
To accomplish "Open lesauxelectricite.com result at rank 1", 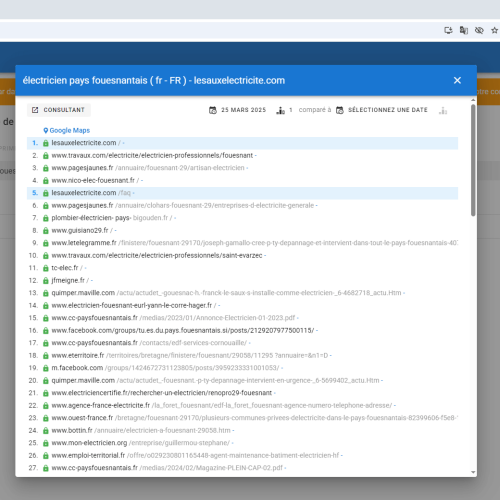I will tap(84, 143).
